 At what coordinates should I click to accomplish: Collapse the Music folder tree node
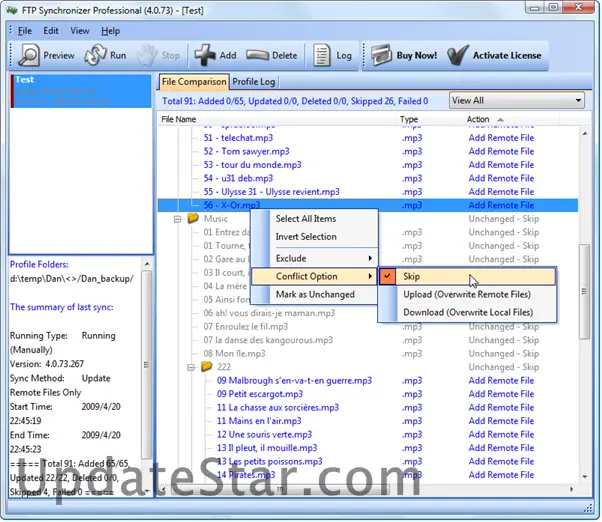click(177, 219)
